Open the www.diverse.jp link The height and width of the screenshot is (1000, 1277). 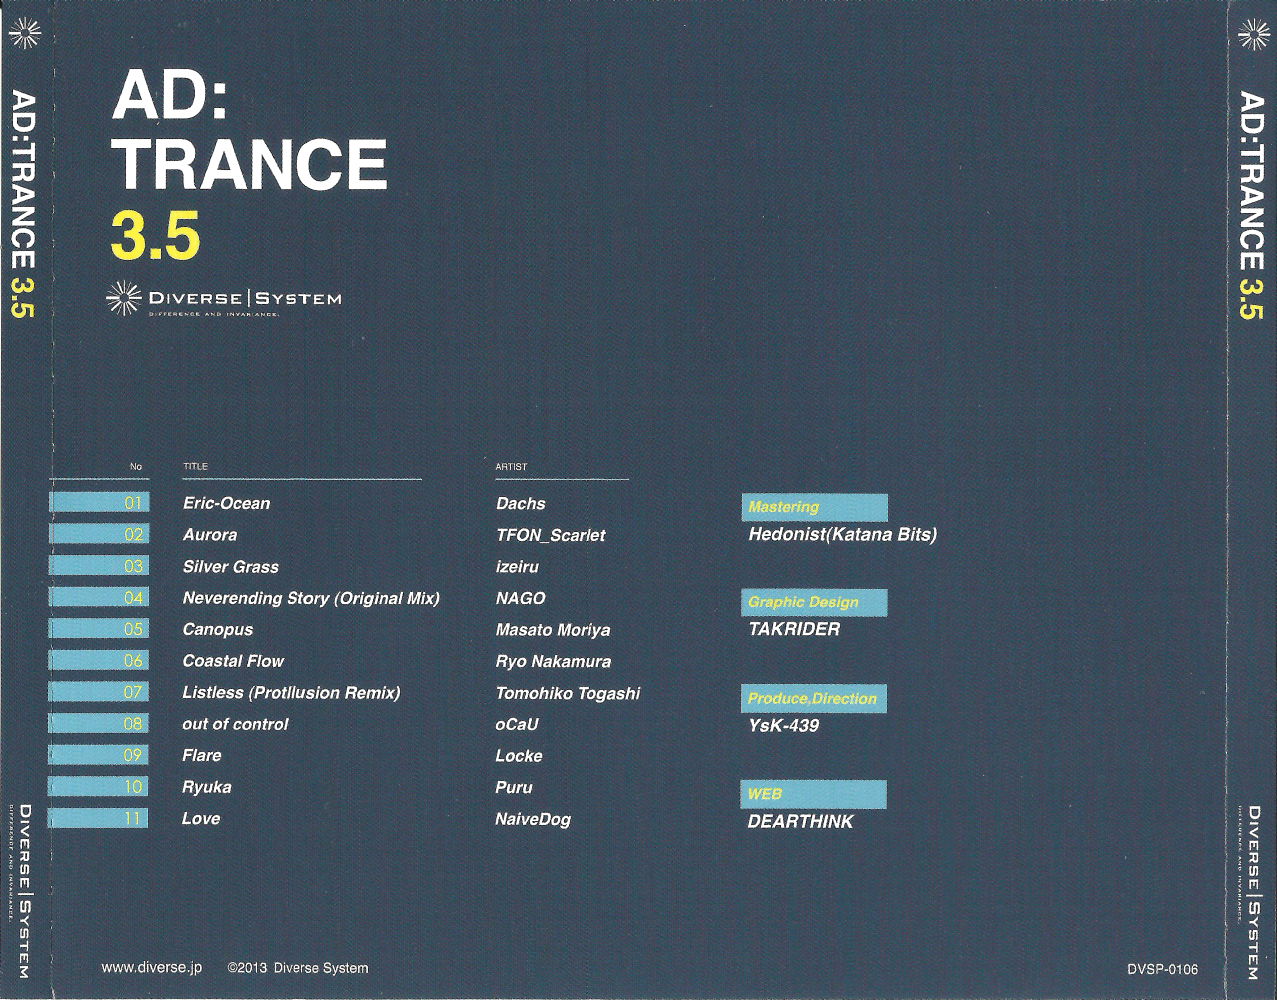pos(152,968)
